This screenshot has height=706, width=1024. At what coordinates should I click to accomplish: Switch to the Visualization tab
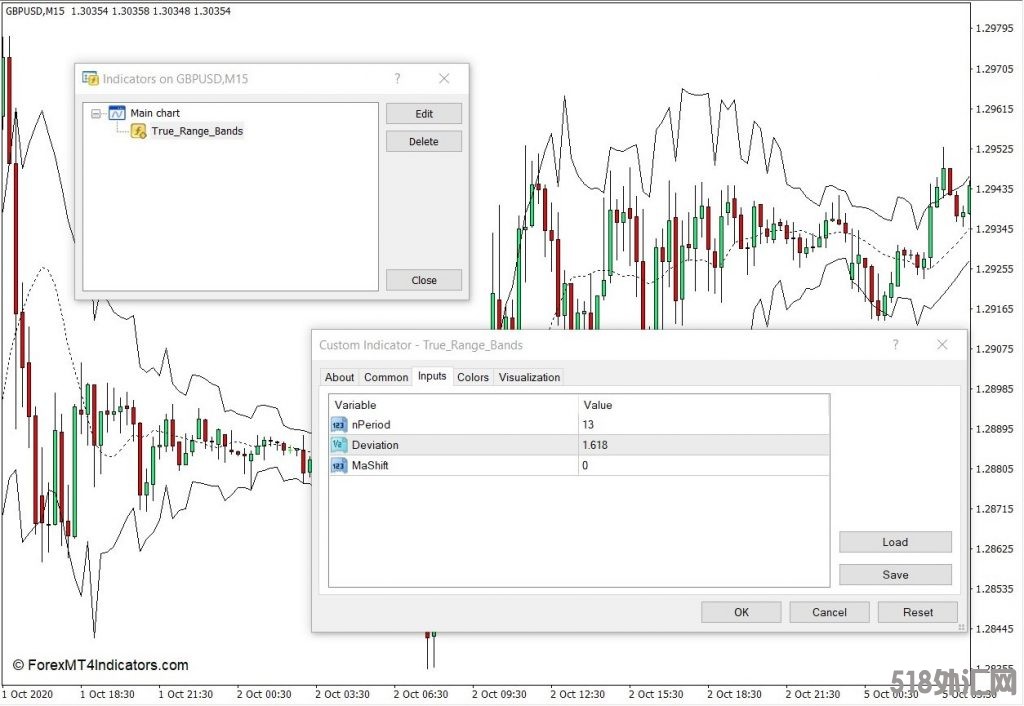click(529, 377)
